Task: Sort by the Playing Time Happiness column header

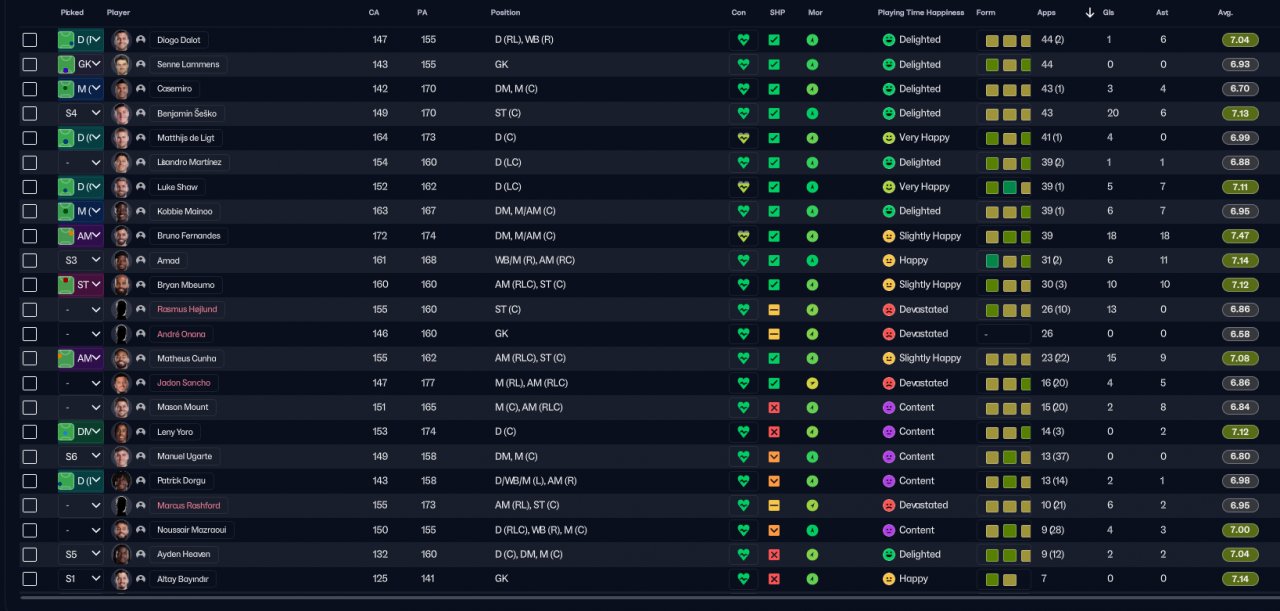Action: coord(921,13)
